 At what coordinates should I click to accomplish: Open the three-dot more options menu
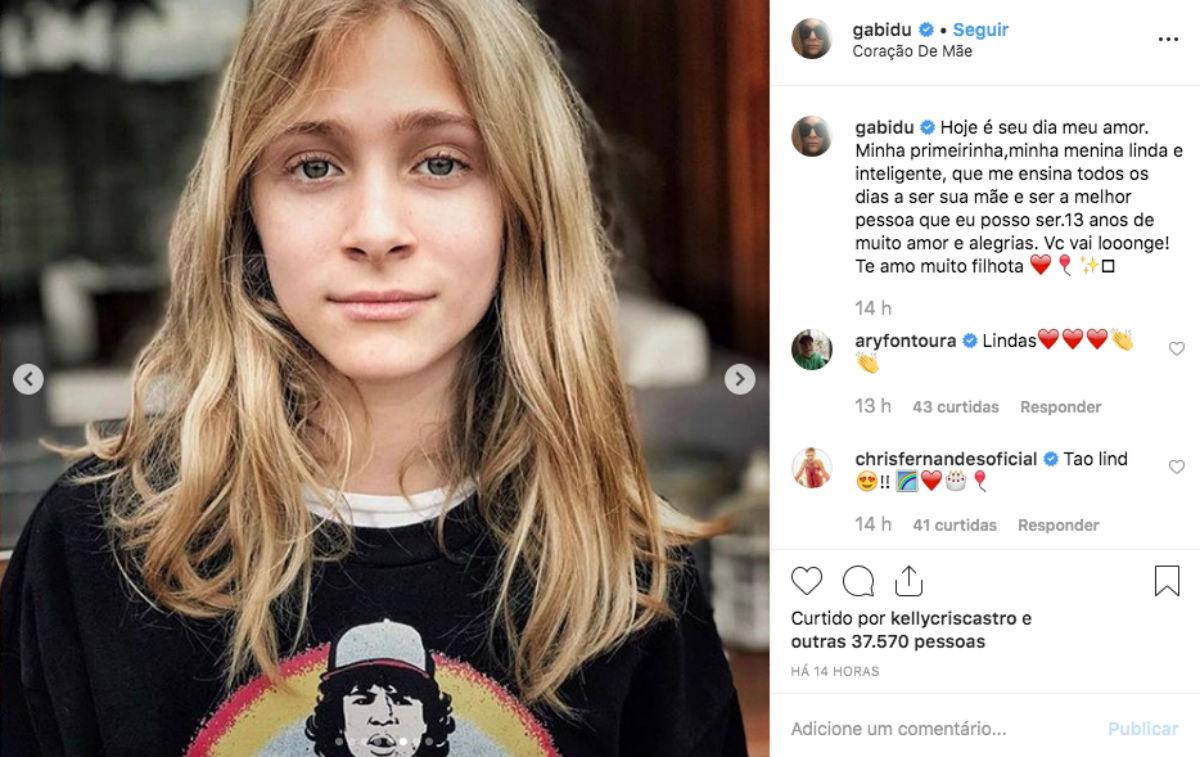(1168, 40)
